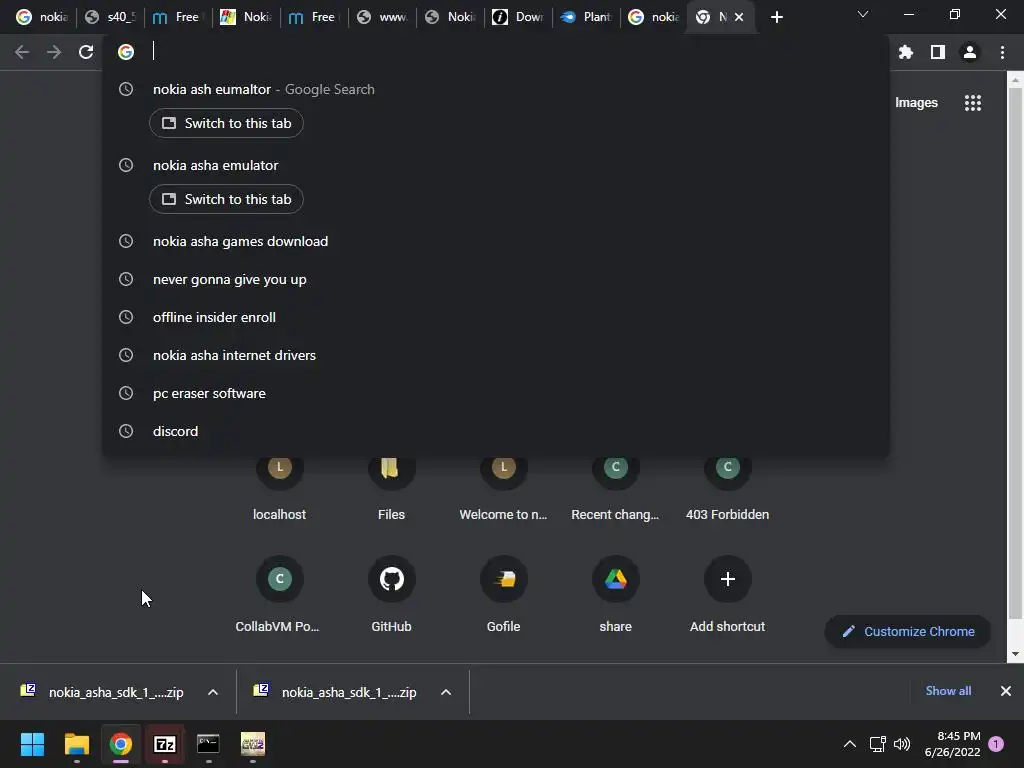Select suggestion nokia asha internet drivers
This screenshot has height=768, width=1024.
click(x=496, y=355)
